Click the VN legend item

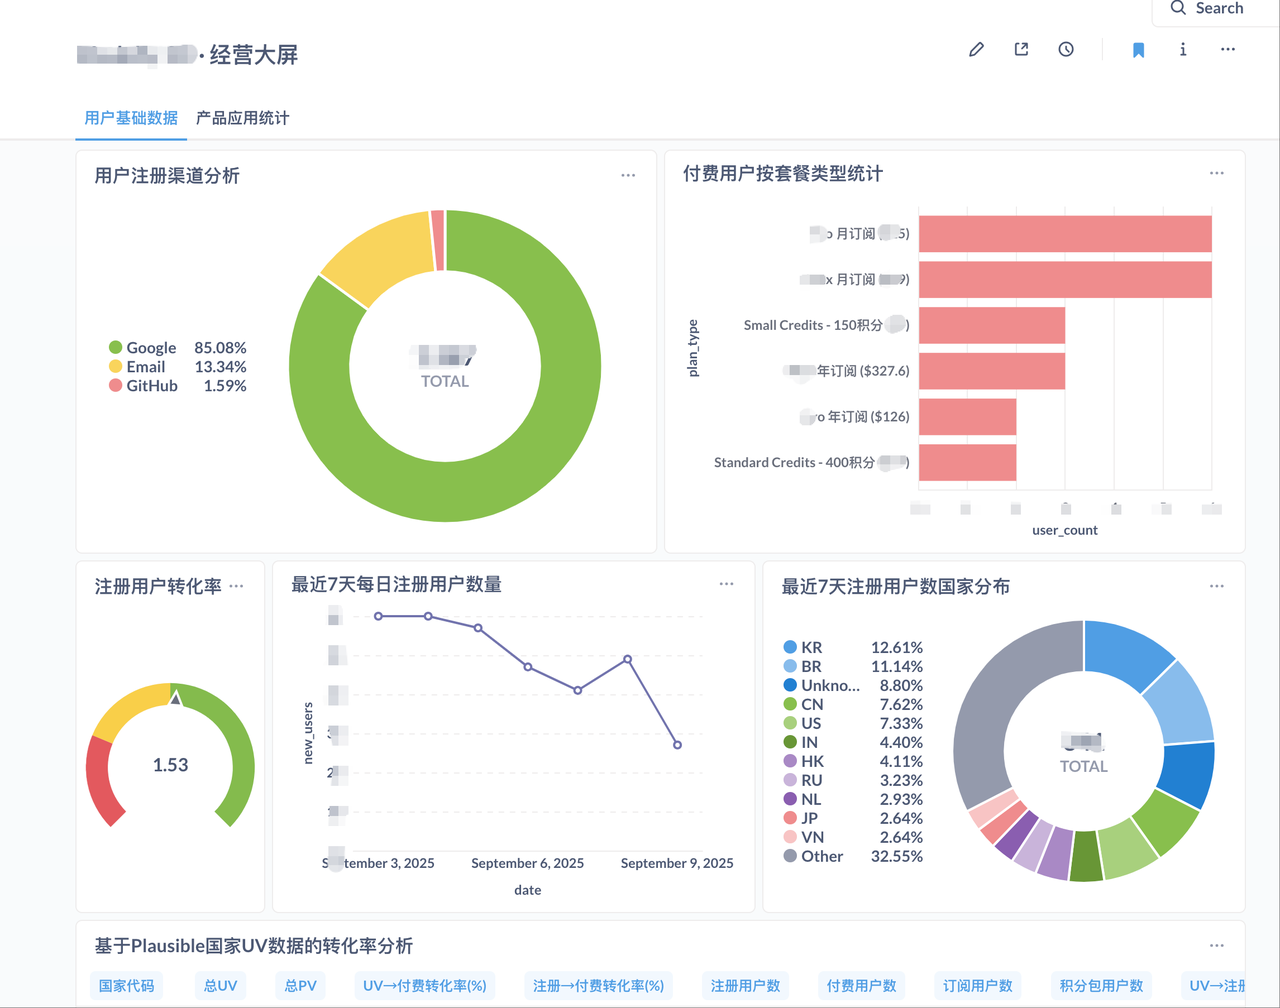[x=804, y=837]
